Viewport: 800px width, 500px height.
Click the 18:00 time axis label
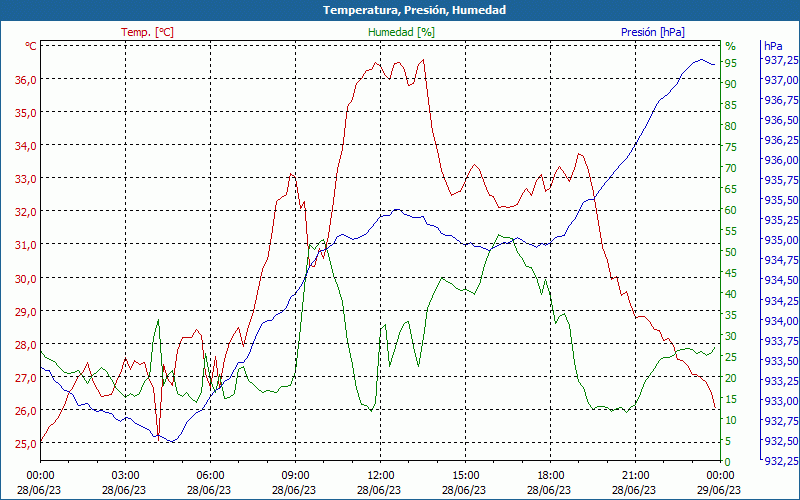[550, 476]
